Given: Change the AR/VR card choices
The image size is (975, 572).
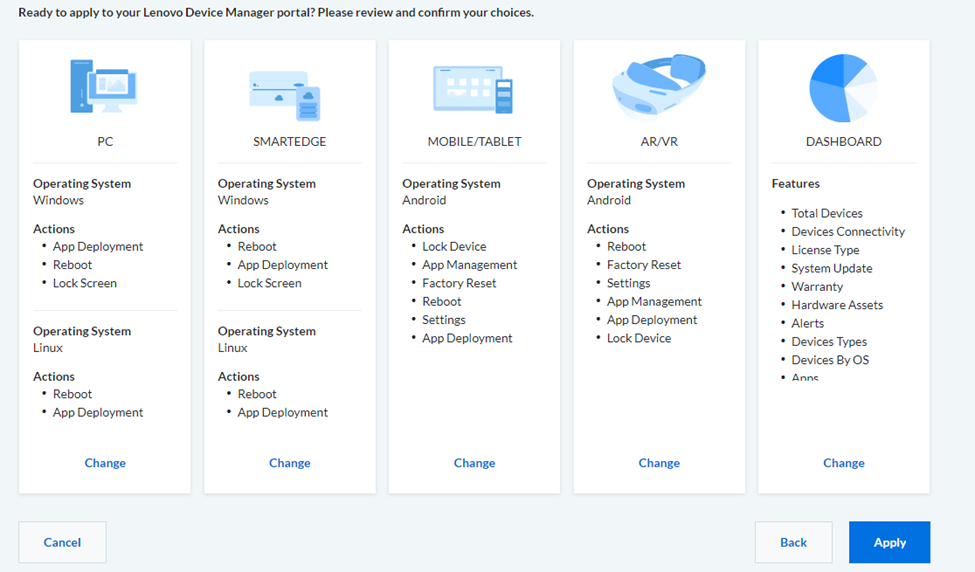Looking at the screenshot, I should 659,463.
